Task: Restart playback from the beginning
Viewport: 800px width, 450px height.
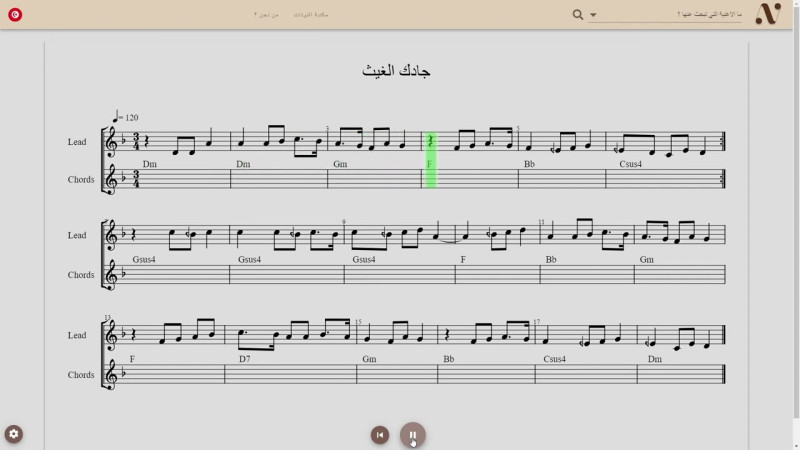Action: click(380, 435)
